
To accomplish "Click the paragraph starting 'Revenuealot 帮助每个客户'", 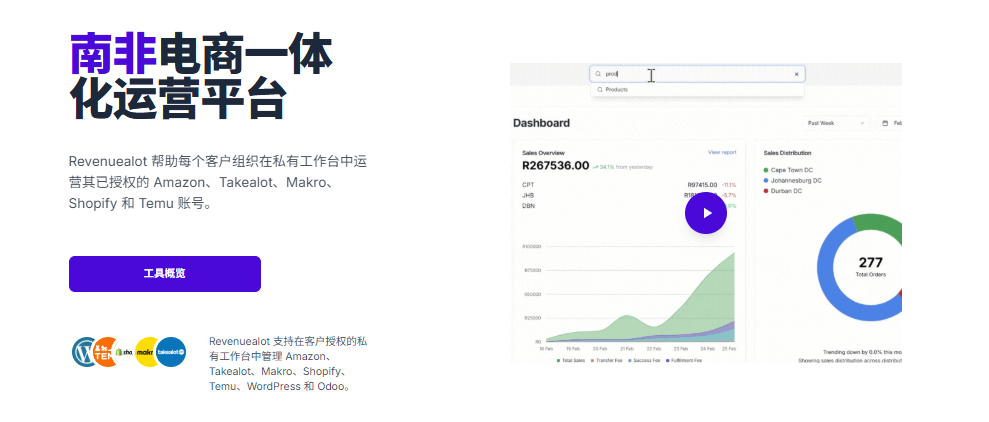I will point(218,183).
